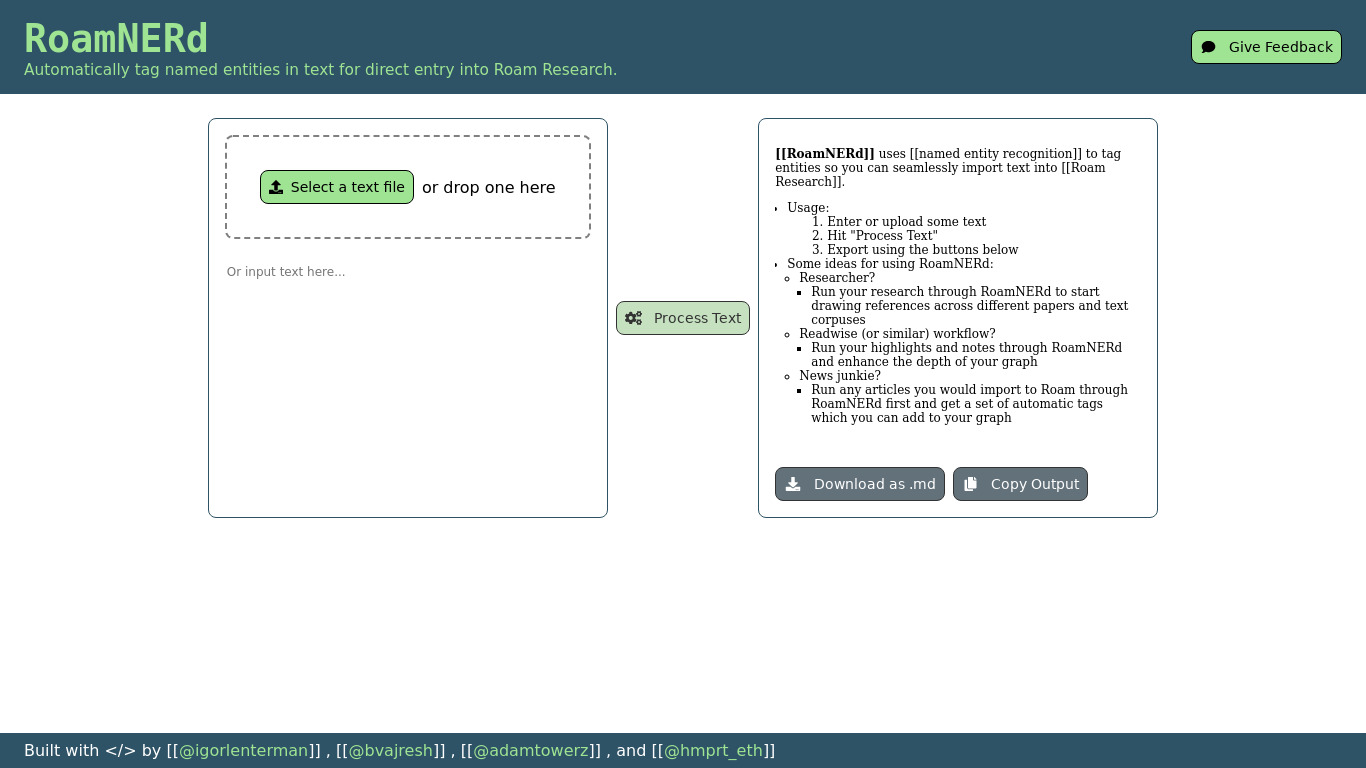Click the 'Run your research through RoamNERd' paragraph
The width and height of the screenshot is (1366, 768).
click(970, 306)
